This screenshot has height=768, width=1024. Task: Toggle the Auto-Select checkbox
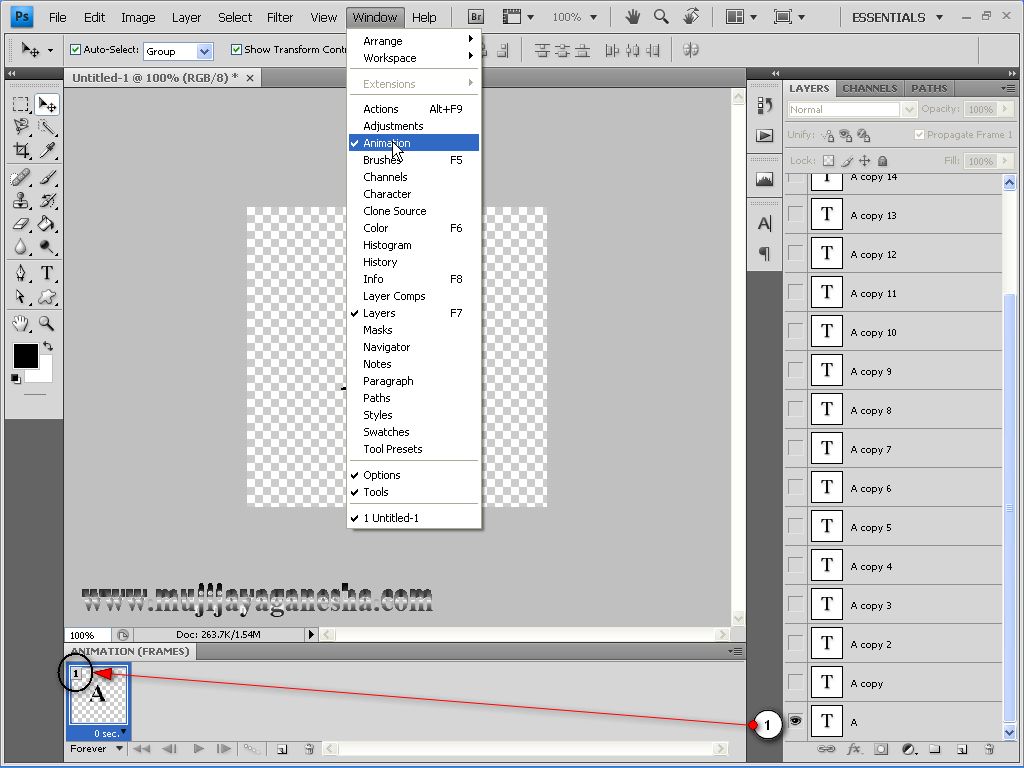click(x=75, y=50)
